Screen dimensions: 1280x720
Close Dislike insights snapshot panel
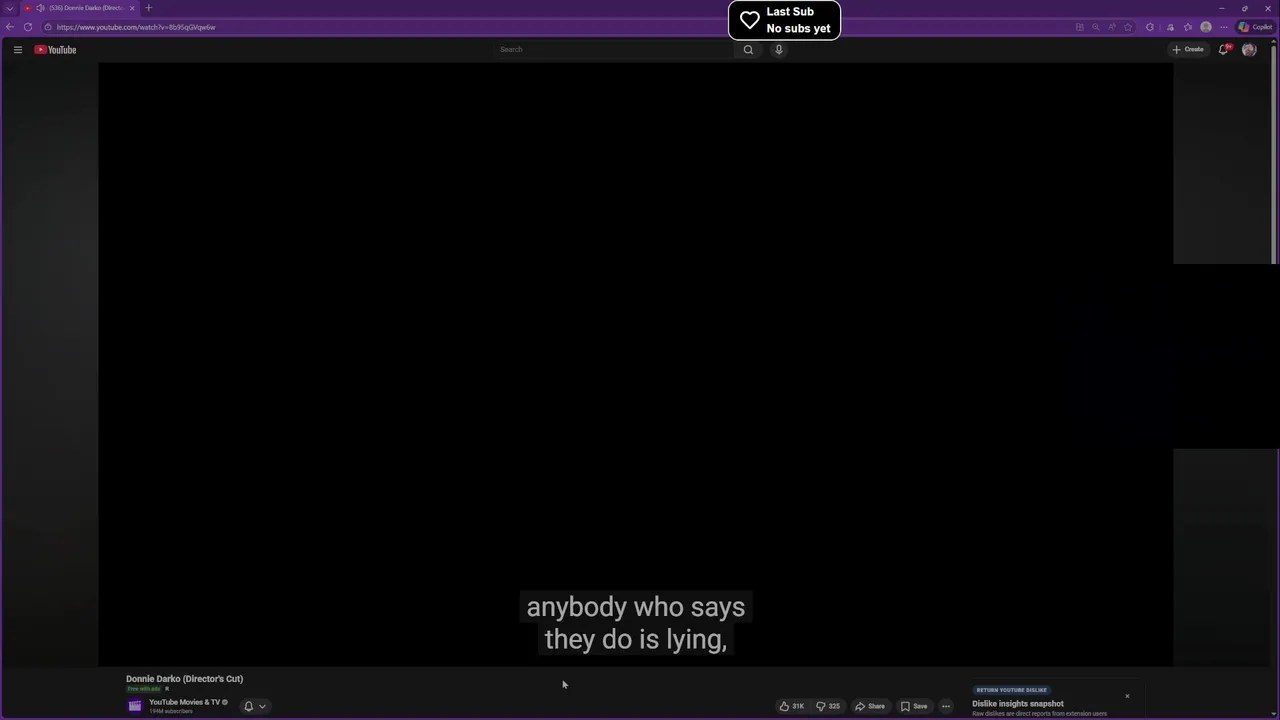click(1127, 696)
